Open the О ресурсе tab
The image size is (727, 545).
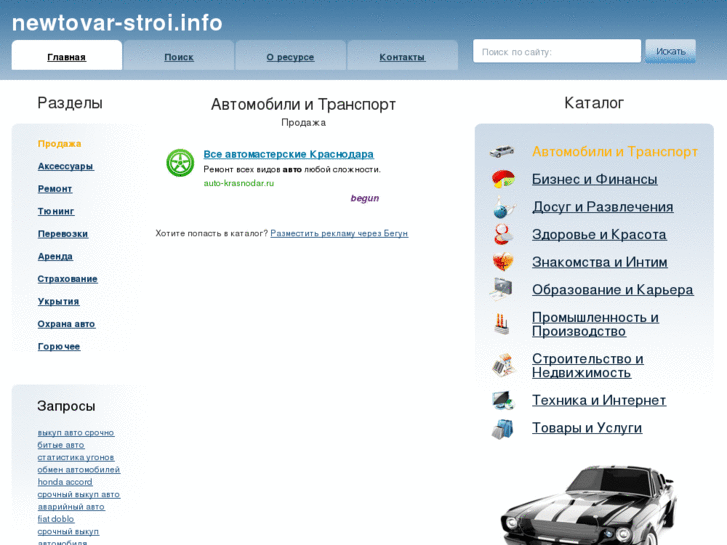[x=290, y=55]
